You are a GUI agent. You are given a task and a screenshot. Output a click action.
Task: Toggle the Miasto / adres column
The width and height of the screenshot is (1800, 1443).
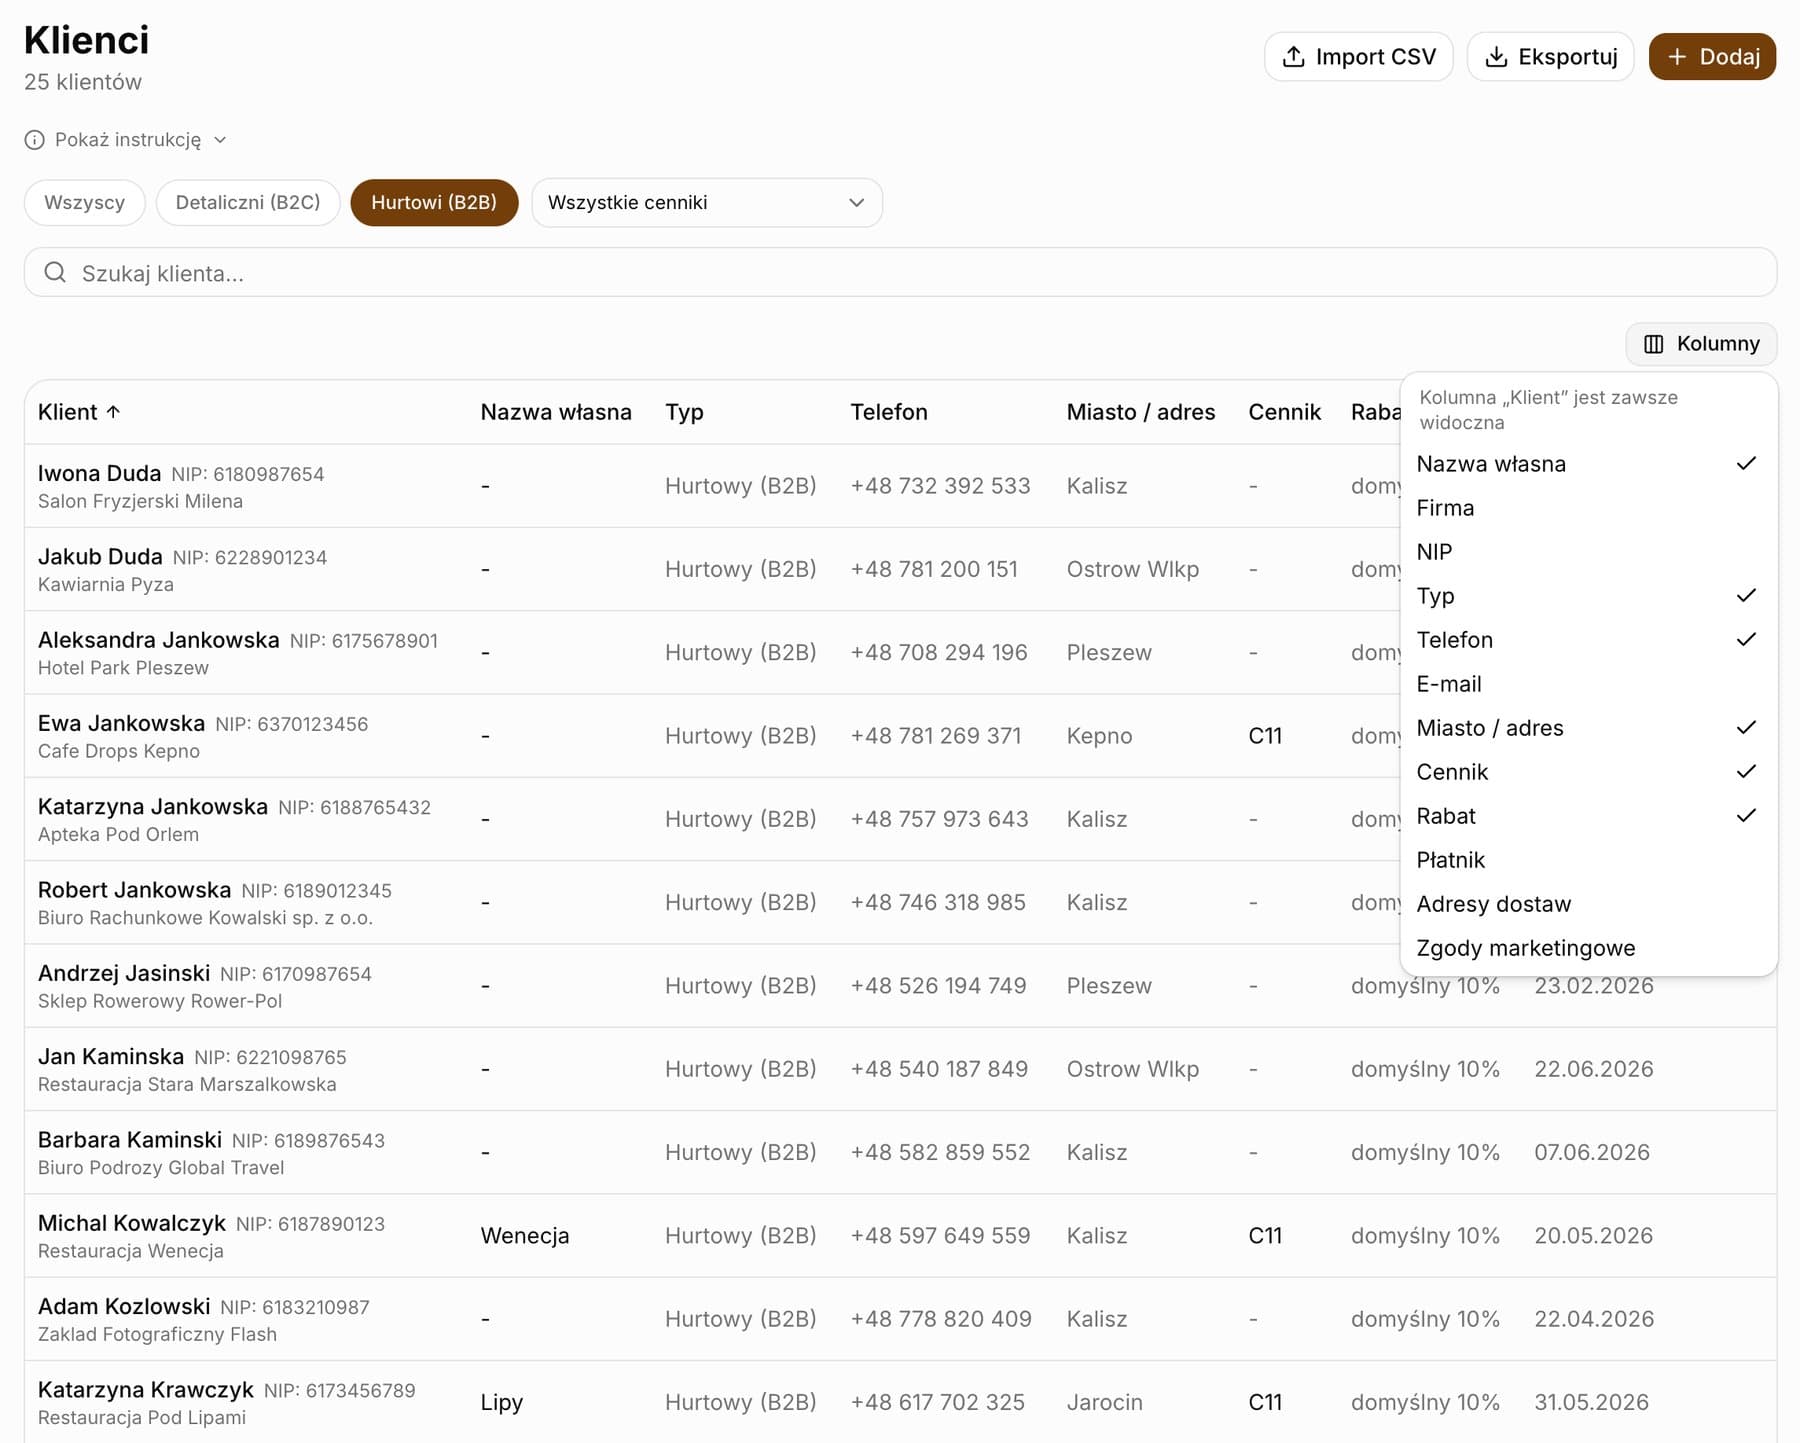click(x=1587, y=728)
